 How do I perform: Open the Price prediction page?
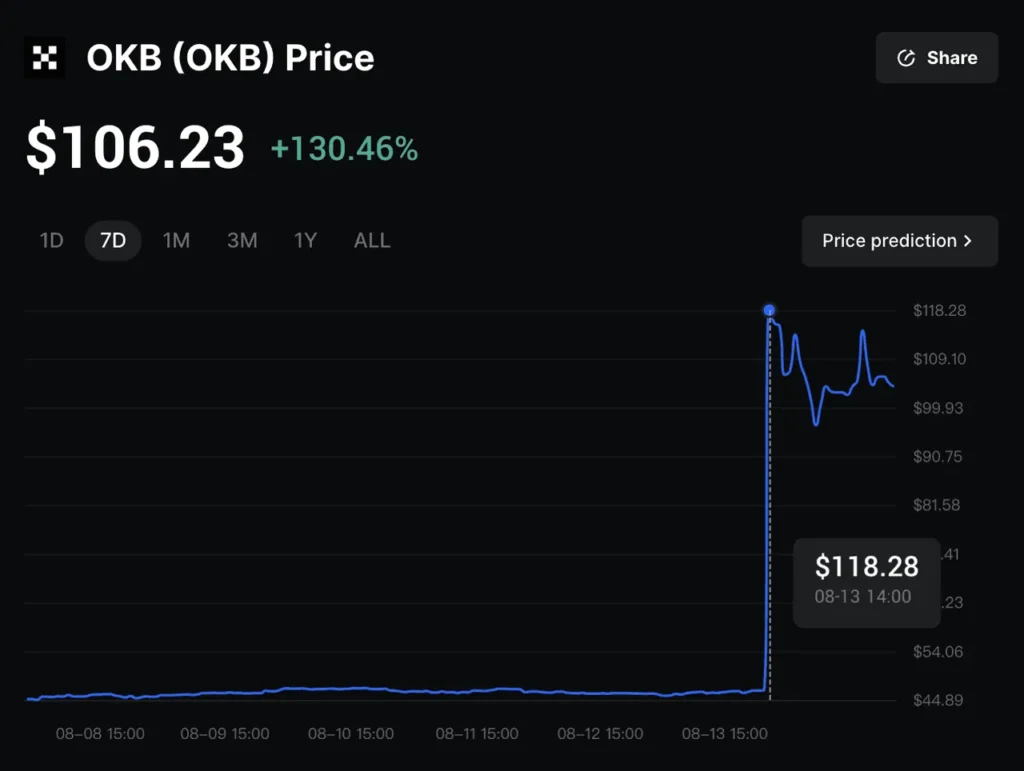[899, 241]
